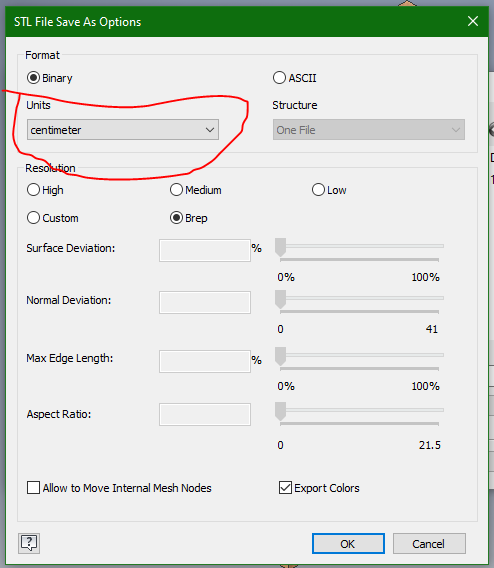
Task: Choose Medium resolution
Action: (176, 190)
